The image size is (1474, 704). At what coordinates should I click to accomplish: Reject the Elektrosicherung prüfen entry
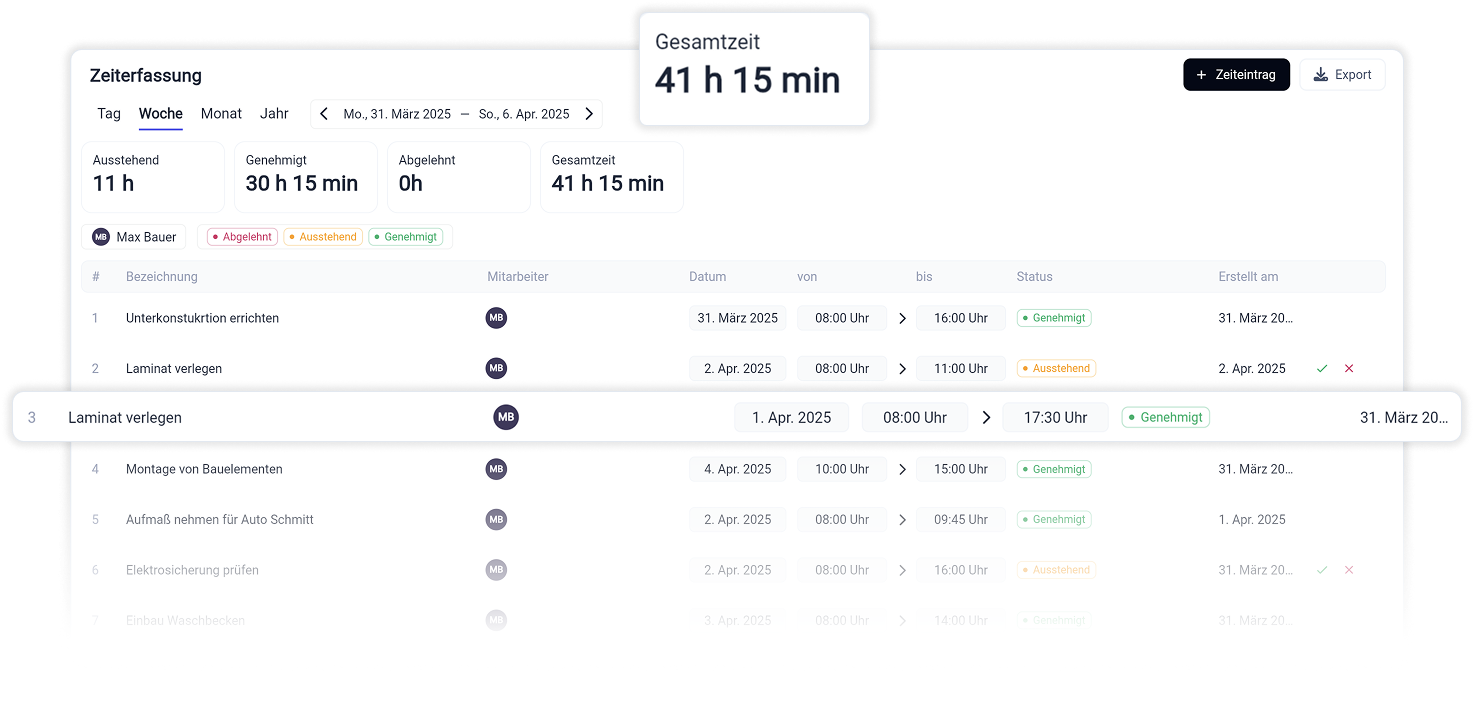tap(1349, 570)
